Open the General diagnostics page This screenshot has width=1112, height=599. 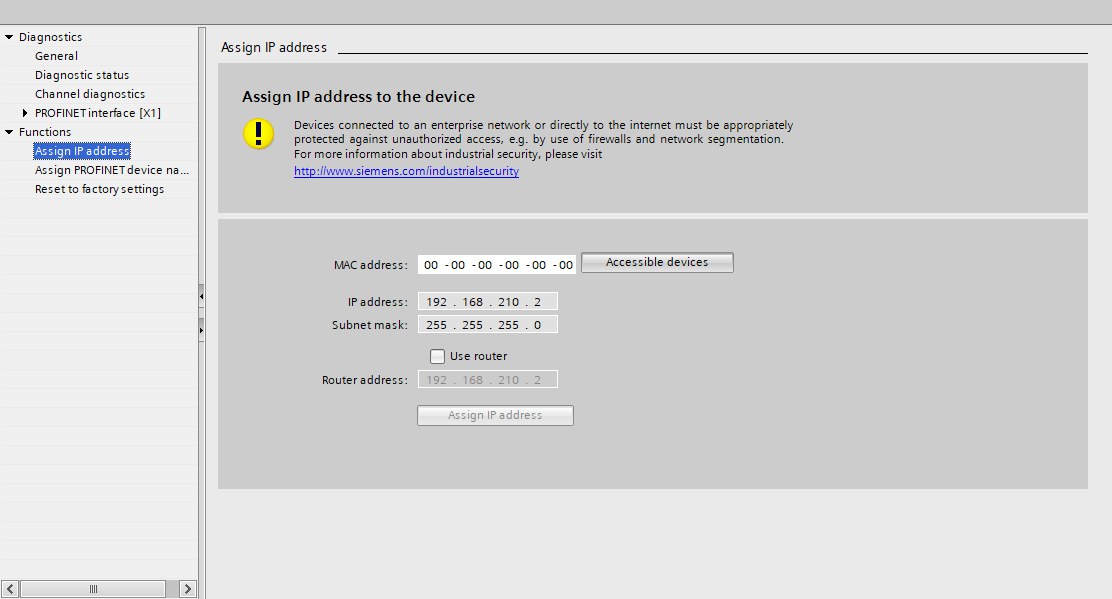[56, 55]
